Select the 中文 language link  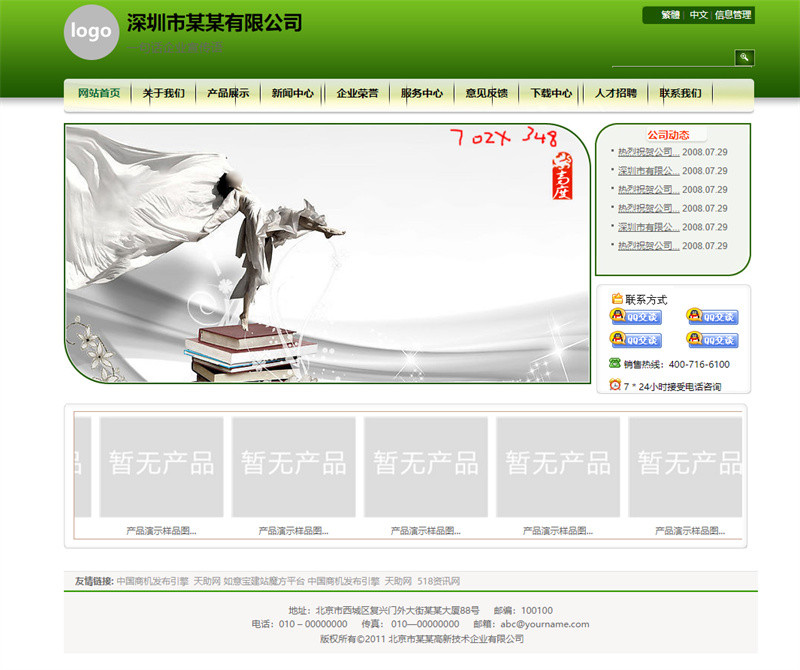[698, 15]
